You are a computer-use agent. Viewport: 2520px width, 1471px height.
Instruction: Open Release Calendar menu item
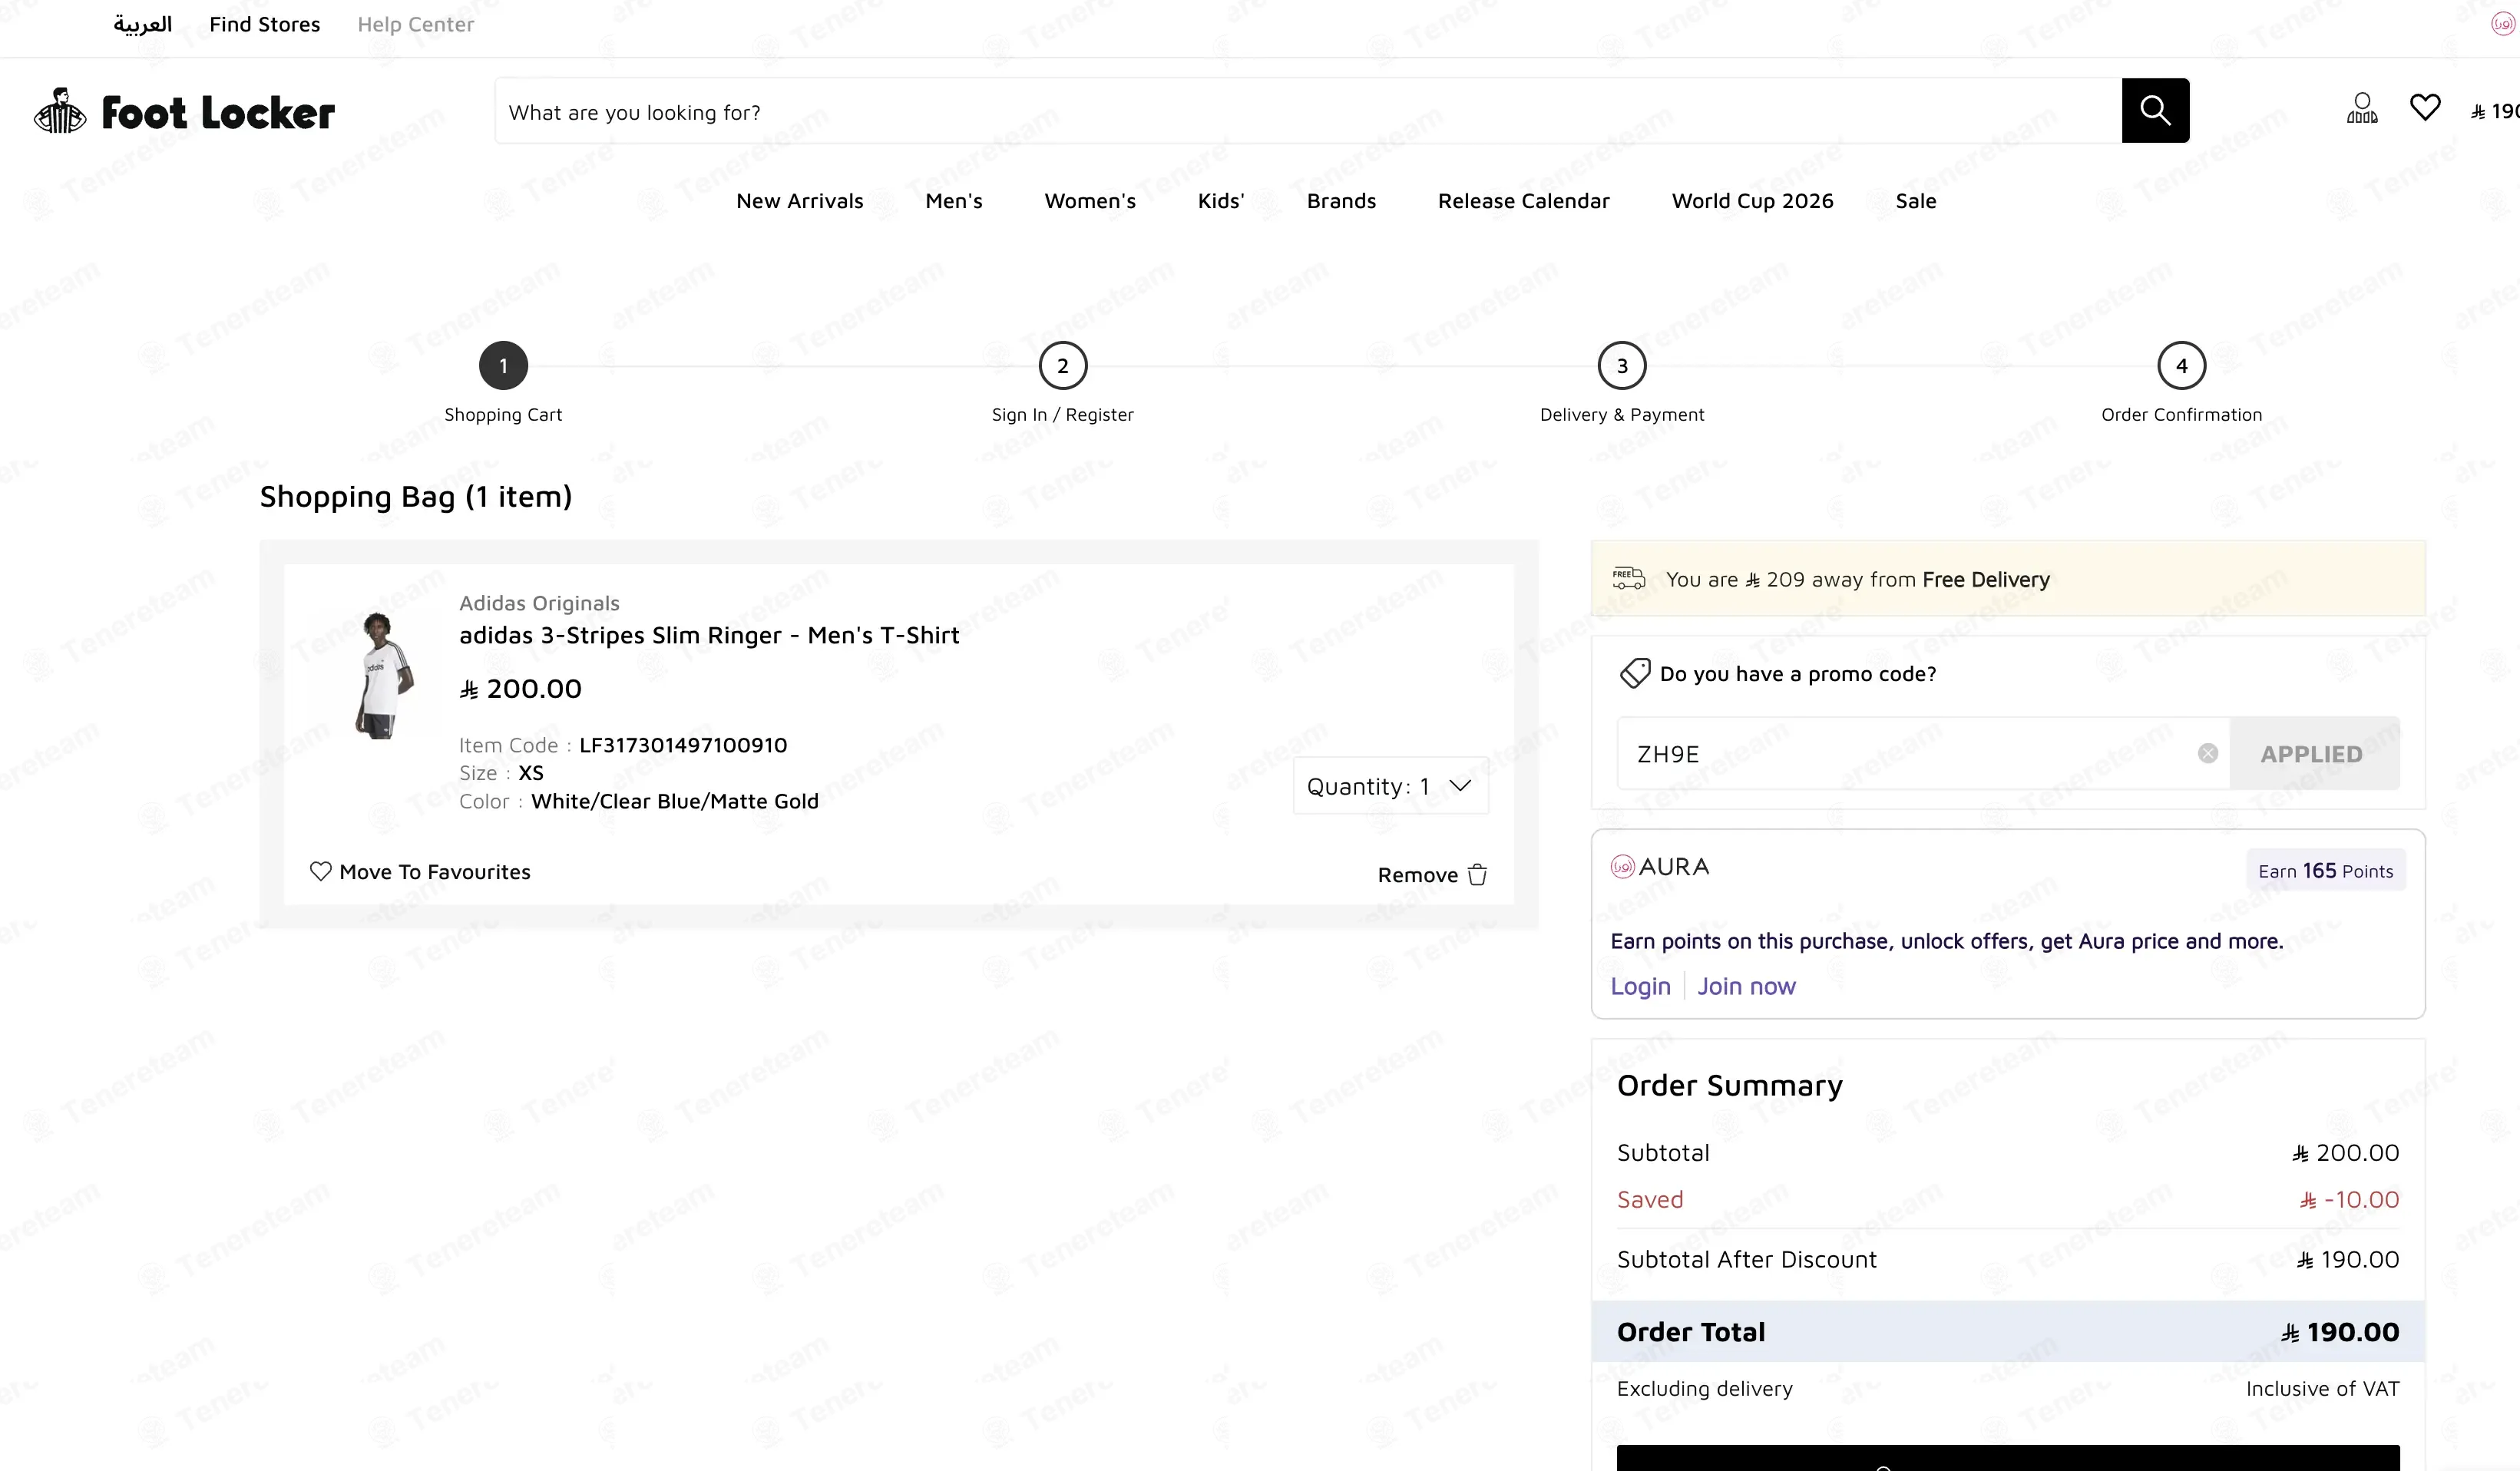(1524, 201)
